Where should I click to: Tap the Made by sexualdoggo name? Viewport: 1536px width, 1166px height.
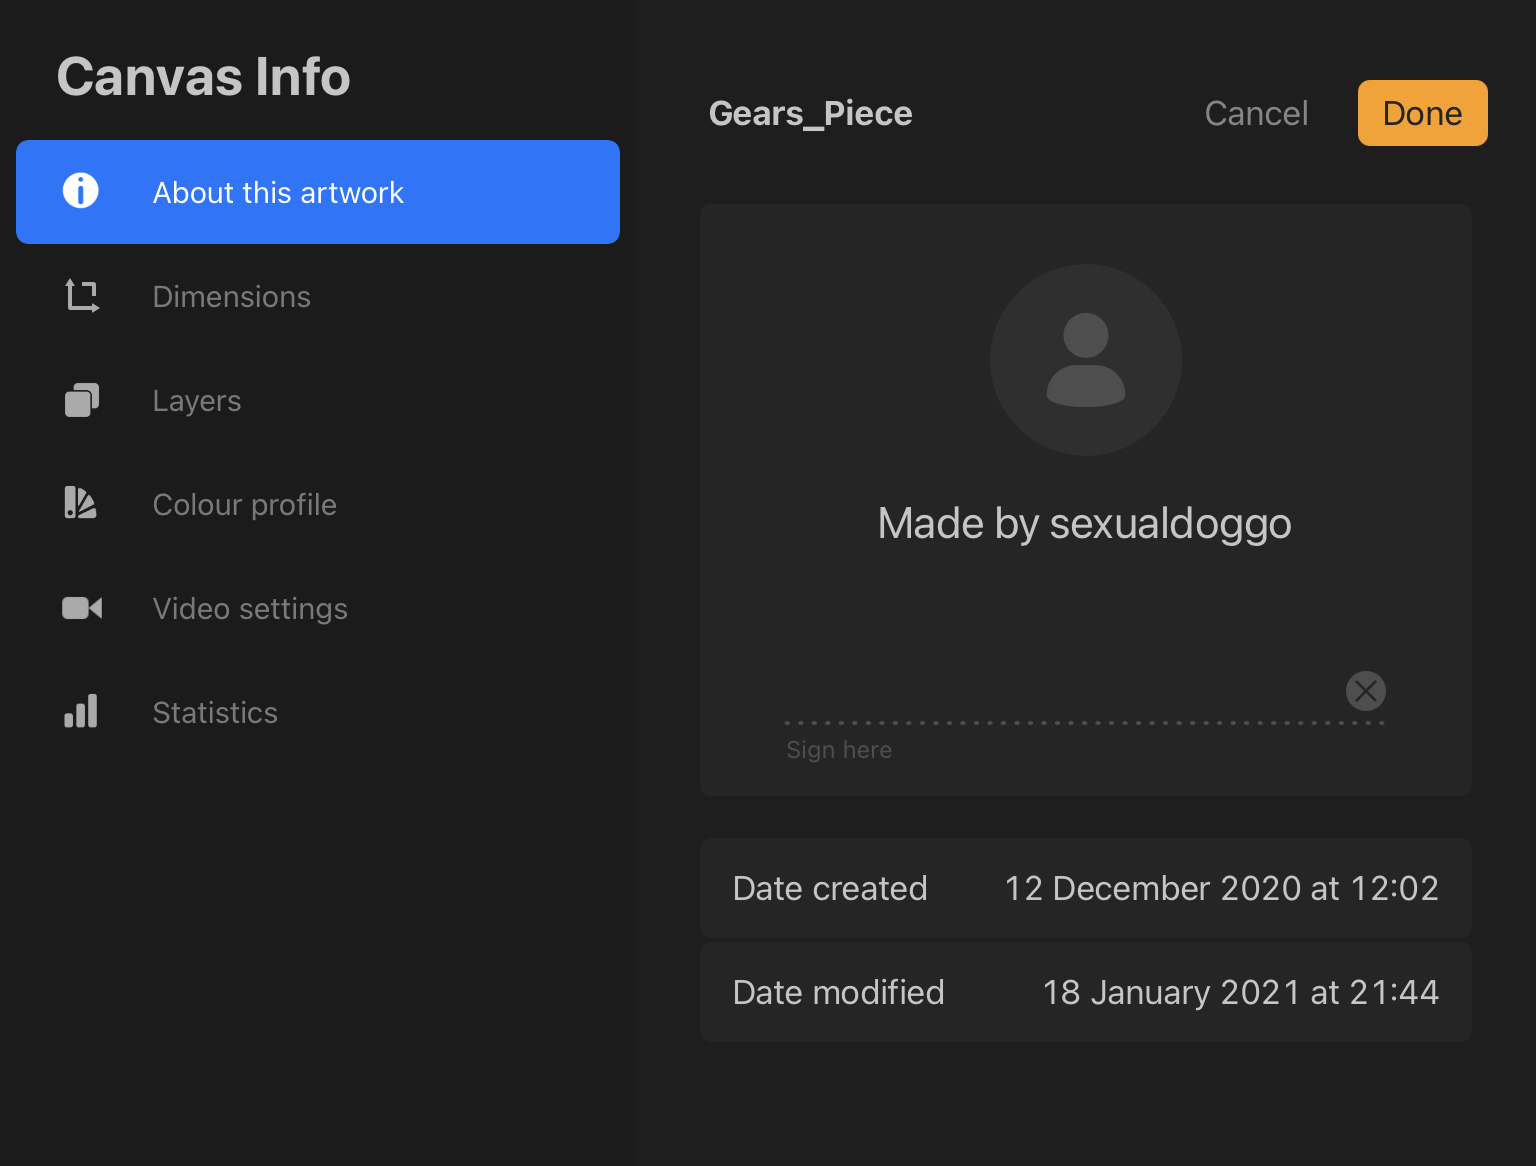pos(1084,524)
